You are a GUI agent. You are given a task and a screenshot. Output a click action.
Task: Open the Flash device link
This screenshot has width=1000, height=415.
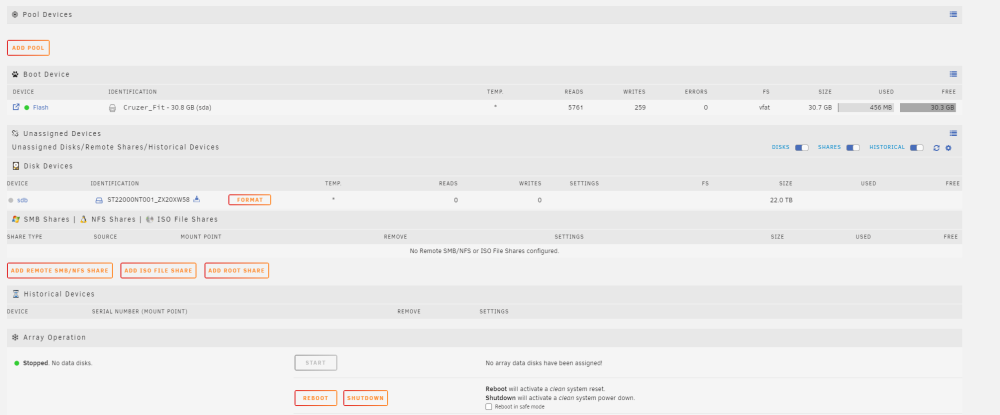[x=40, y=108]
